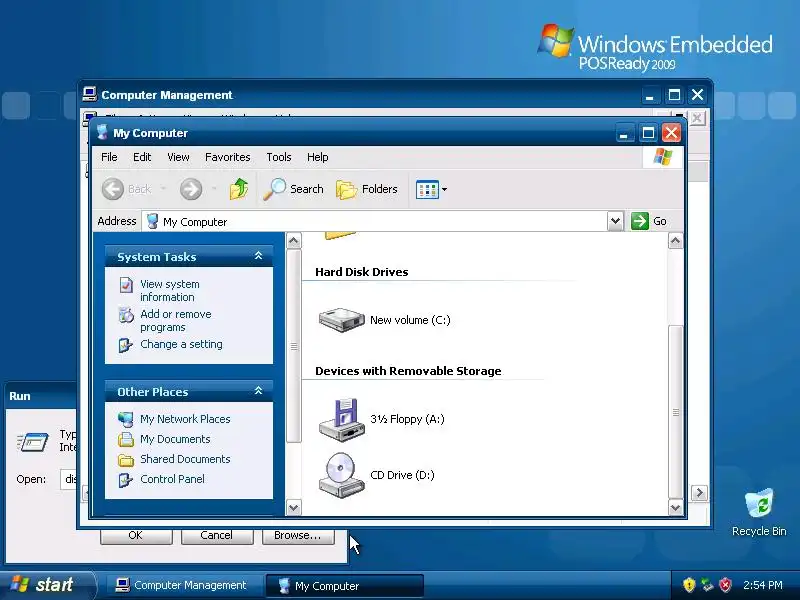Image resolution: width=800 pixels, height=600 pixels.
Task: Click the My Network Places icon
Action: tap(126, 419)
